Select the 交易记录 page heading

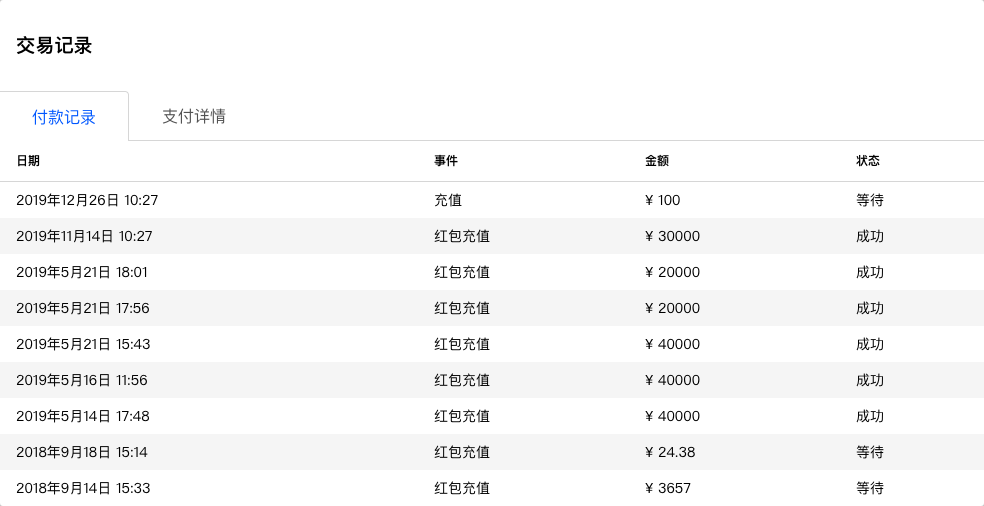pyautogui.click(x=54, y=46)
